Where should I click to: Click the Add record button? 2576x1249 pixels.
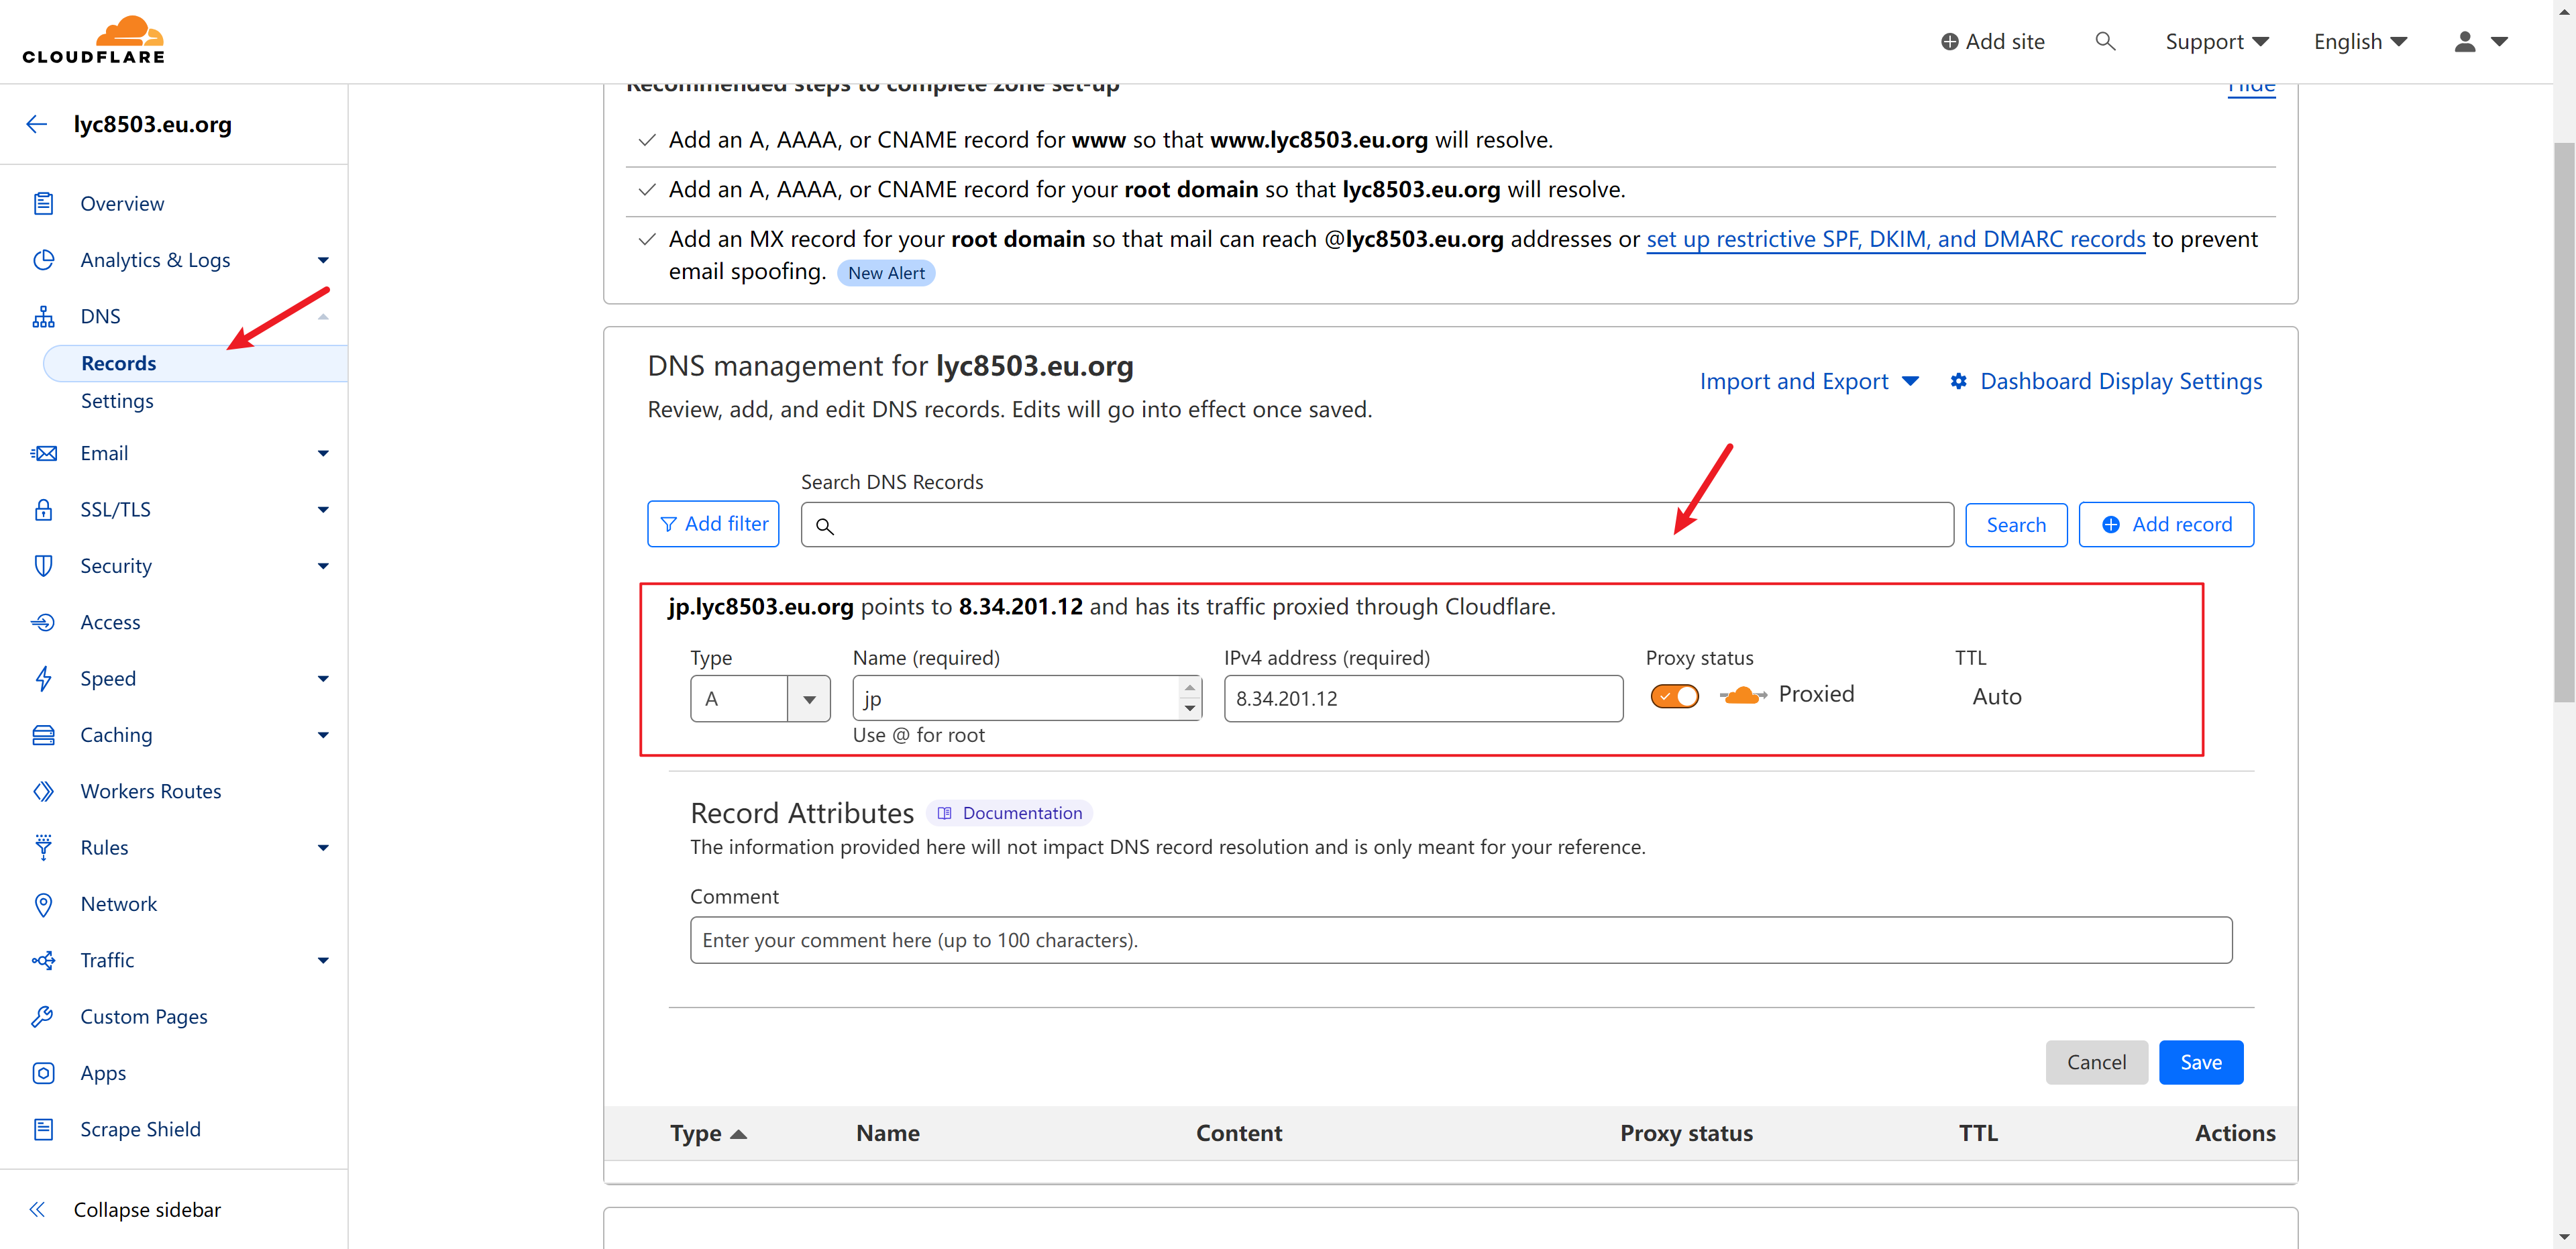2166,525
